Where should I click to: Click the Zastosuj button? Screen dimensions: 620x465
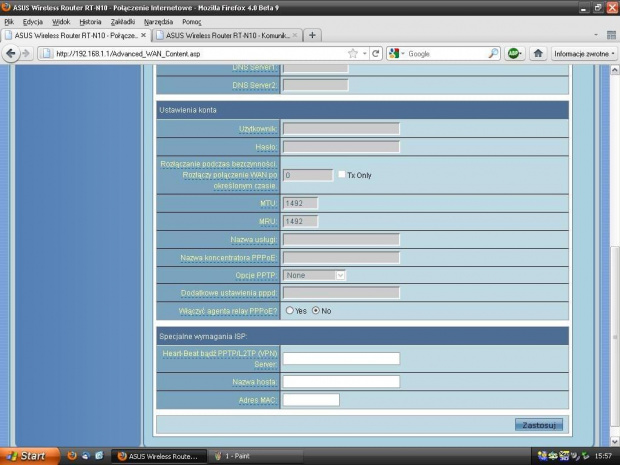(x=540, y=424)
